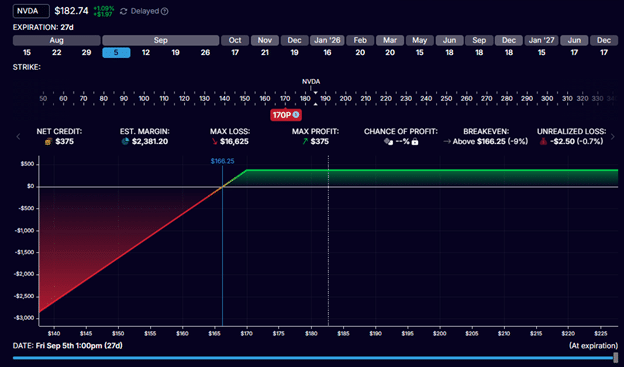
Task: Select the Nov month tab
Action: click(265, 40)
